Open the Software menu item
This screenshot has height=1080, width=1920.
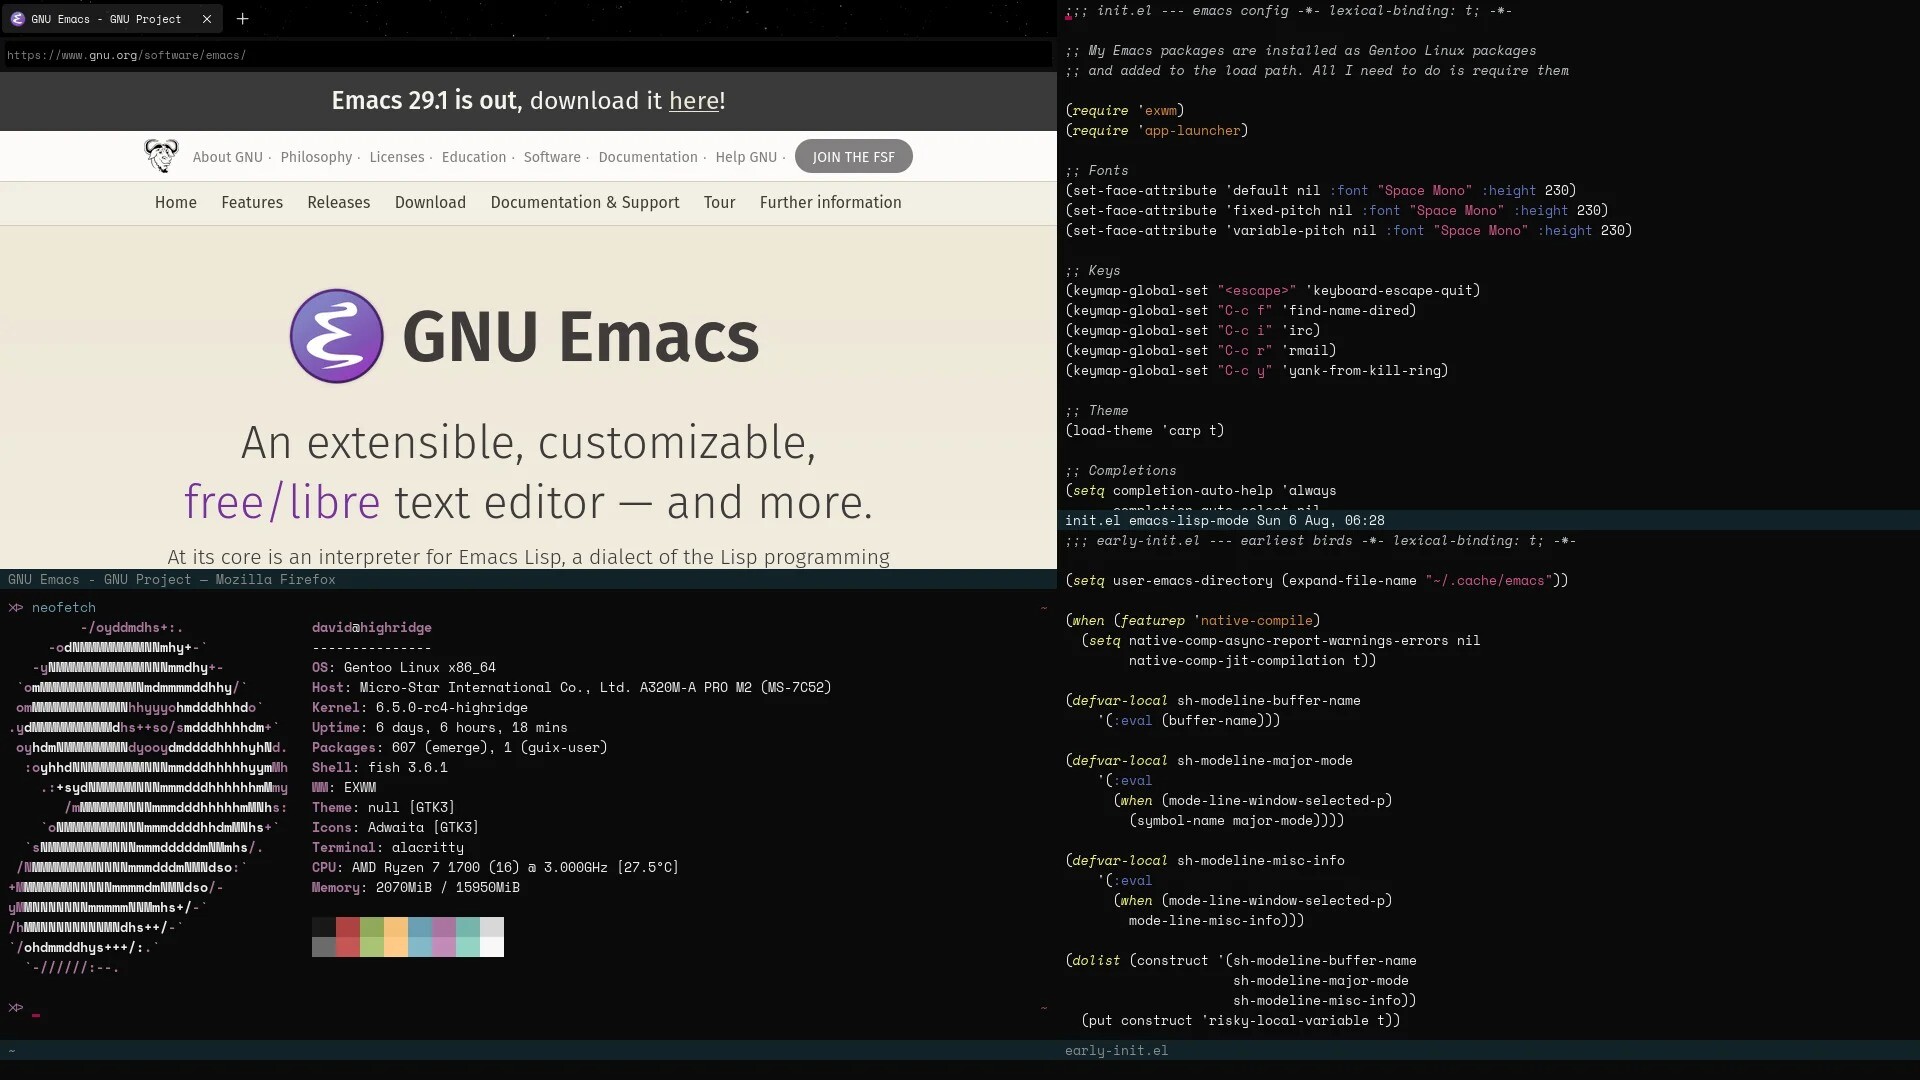click(x=551, y=157)
